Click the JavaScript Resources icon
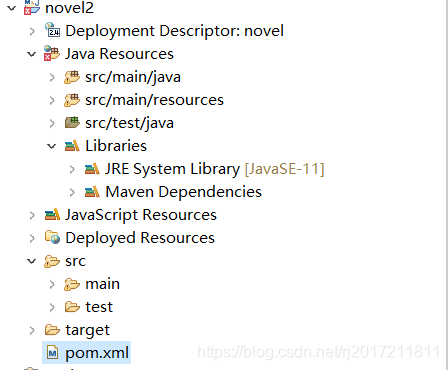The image size is (448, 370). [x=52, y=215]
